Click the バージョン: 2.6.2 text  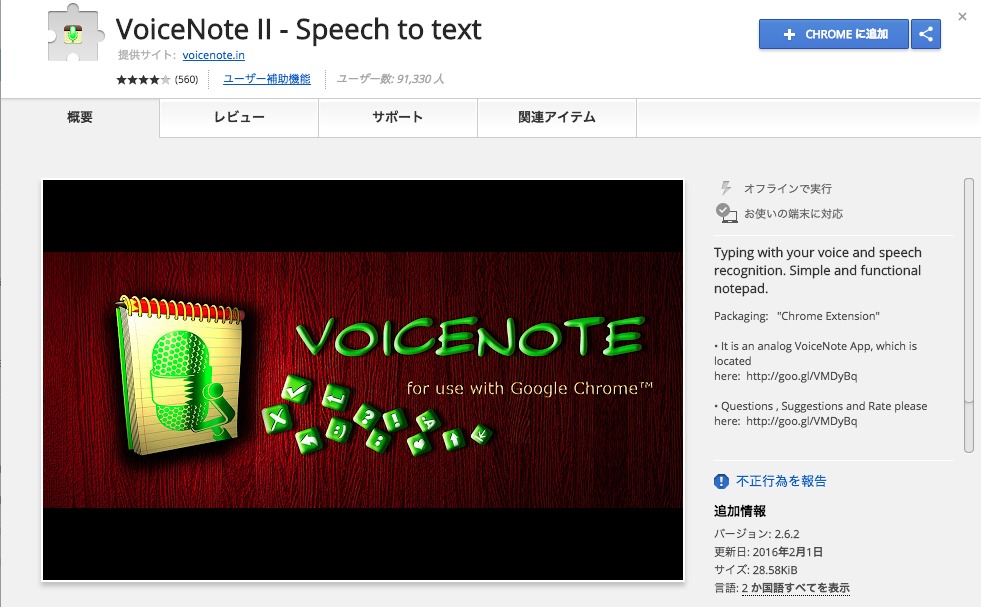756,534
